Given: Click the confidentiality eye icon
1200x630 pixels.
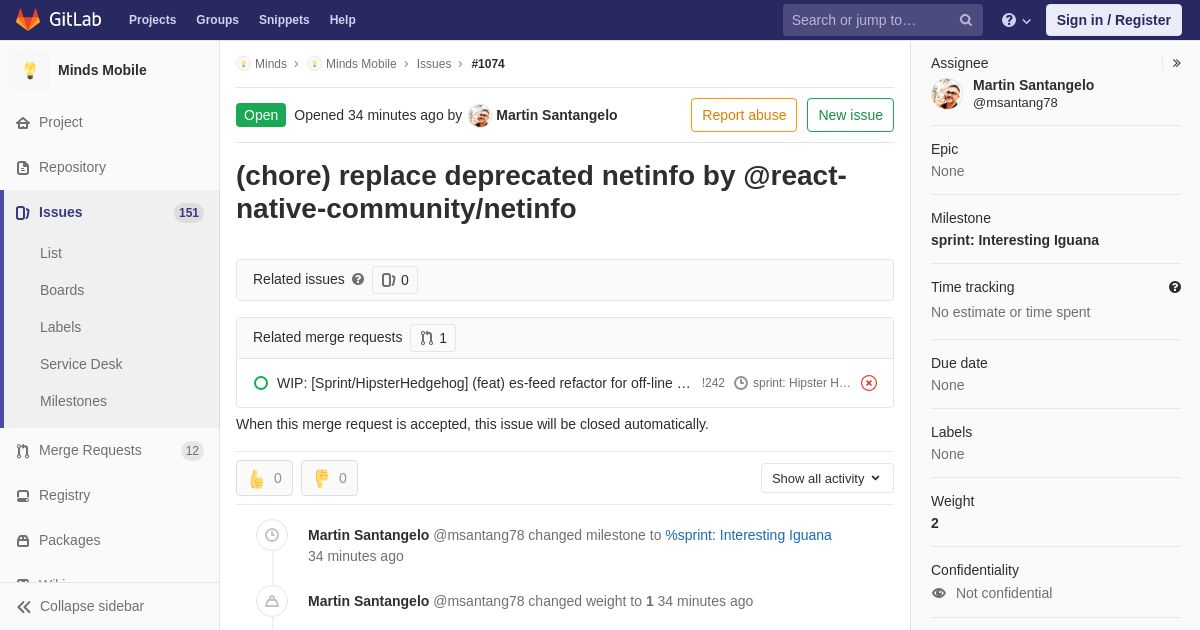Looking at the screenshot, I should (939, 593).
